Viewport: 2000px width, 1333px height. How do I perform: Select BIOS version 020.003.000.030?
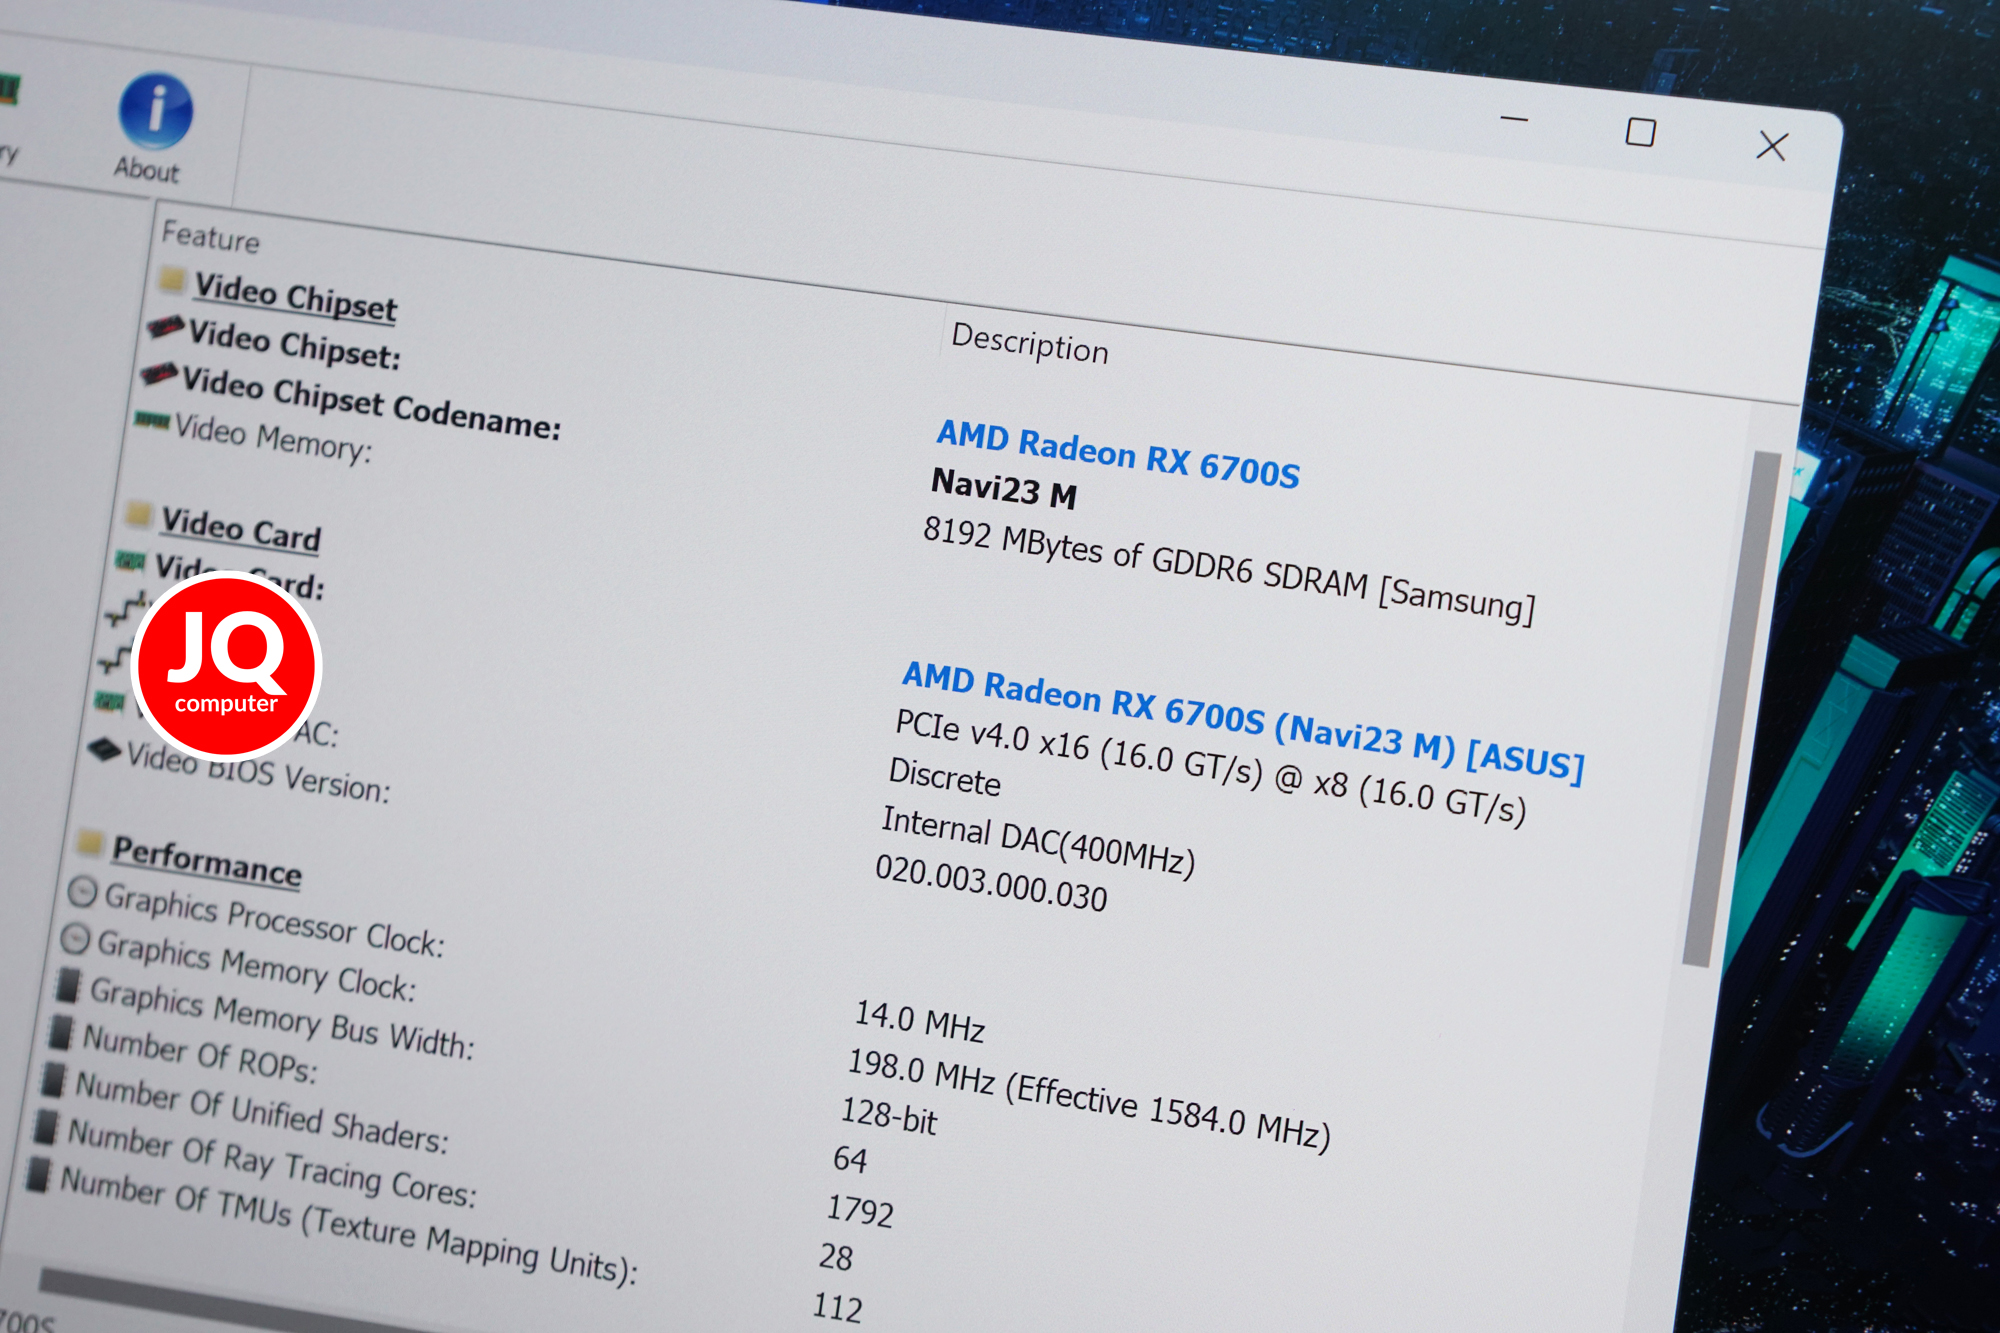[x=991, y=883]
